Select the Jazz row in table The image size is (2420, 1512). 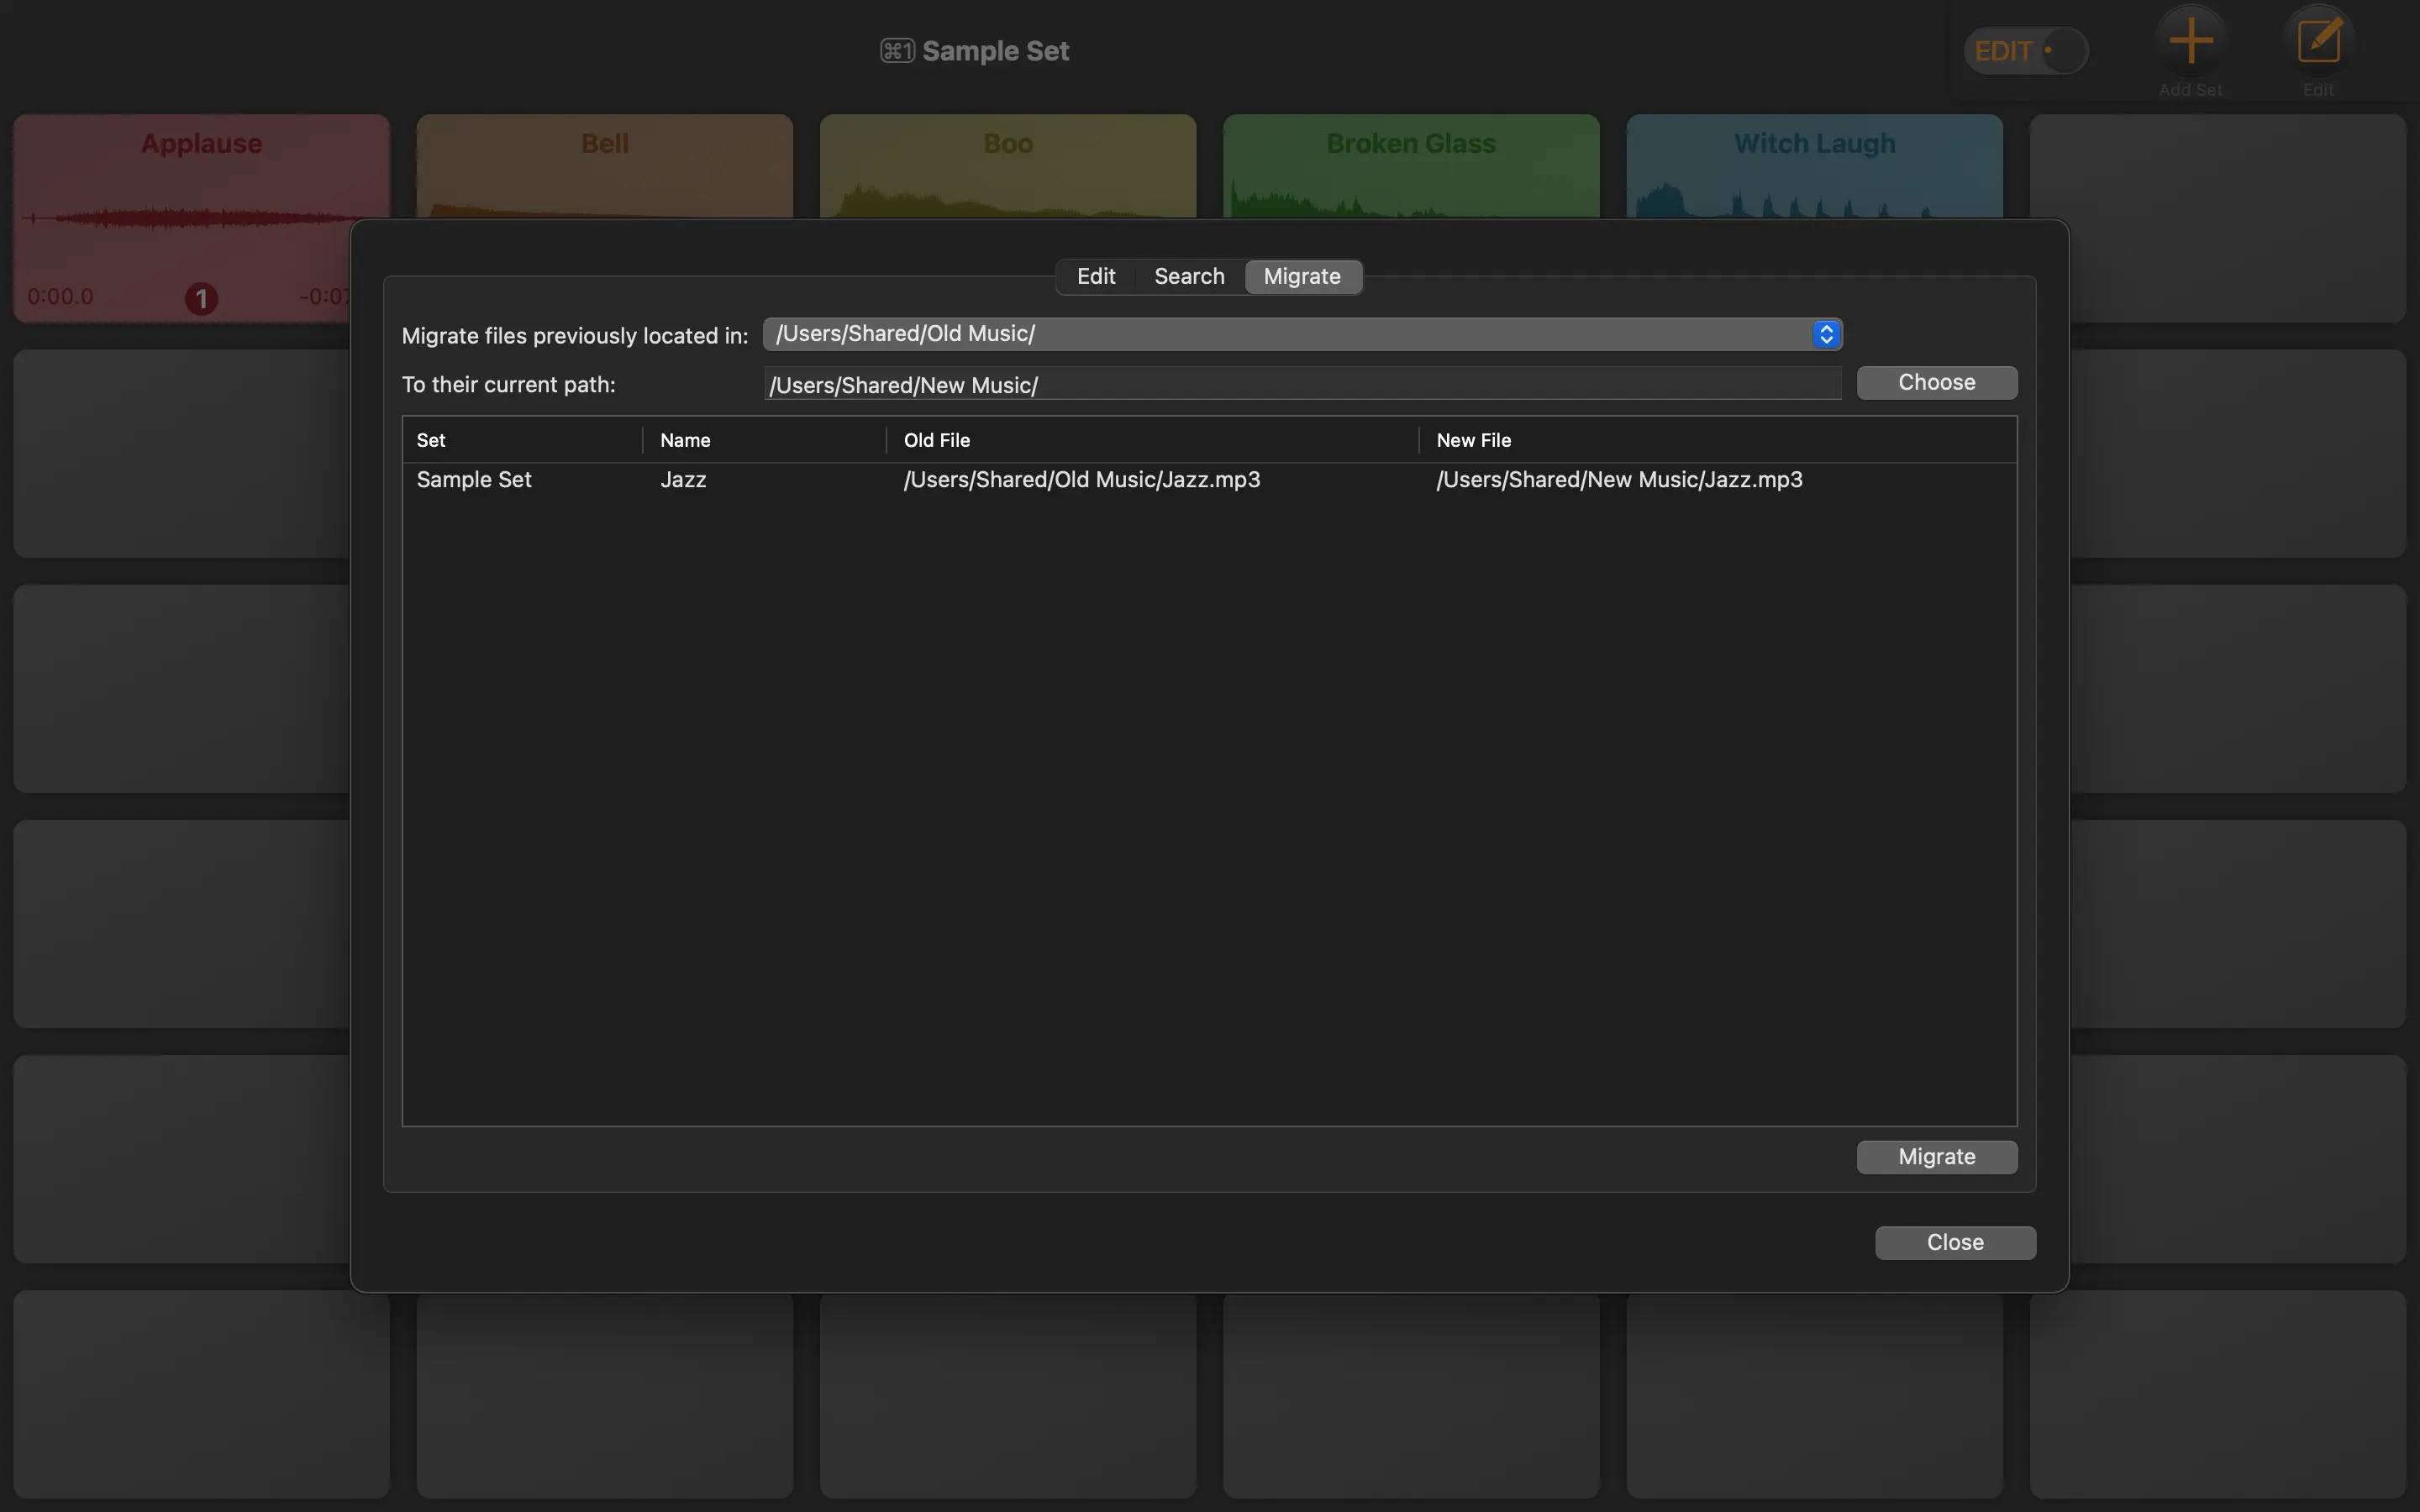click(1100, 480)
